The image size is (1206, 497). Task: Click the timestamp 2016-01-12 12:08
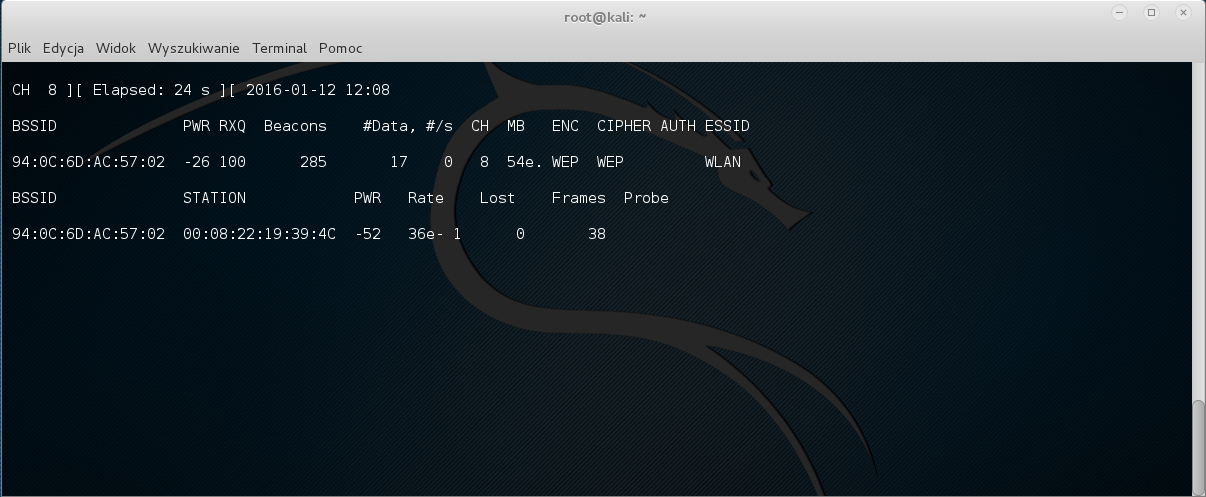317,90
